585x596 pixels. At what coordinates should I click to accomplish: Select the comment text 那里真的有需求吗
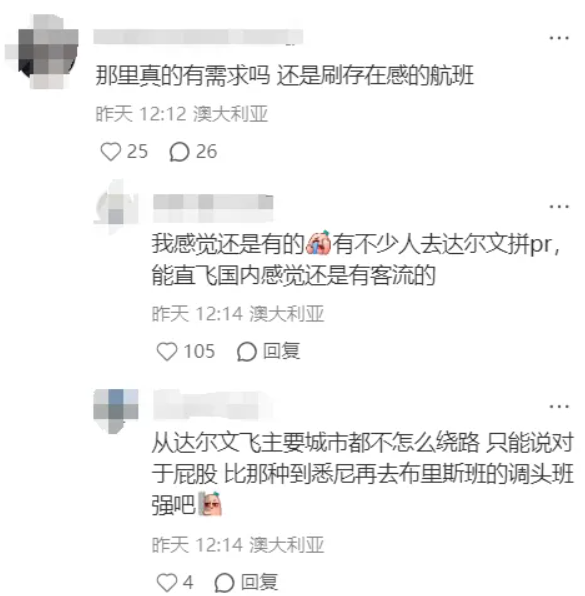click(x=182, y=75)
